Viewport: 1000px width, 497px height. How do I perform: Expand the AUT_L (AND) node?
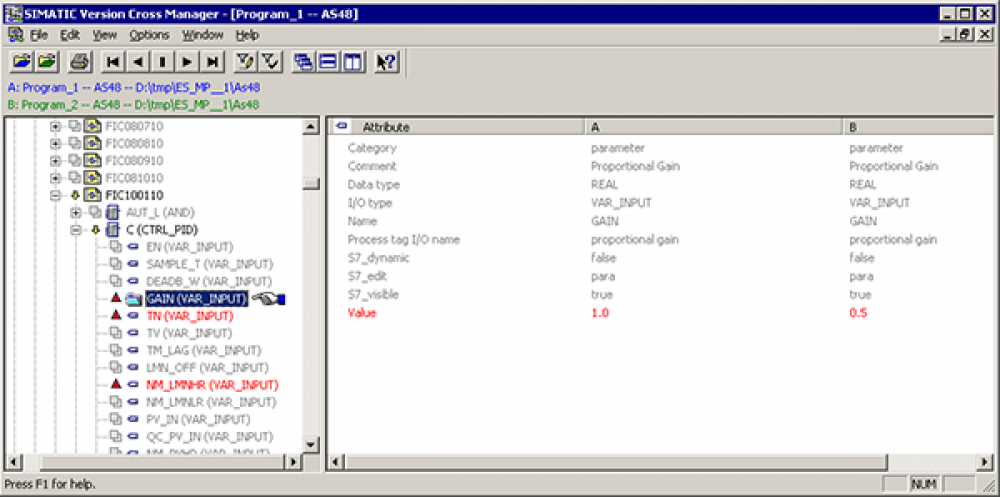76,212
